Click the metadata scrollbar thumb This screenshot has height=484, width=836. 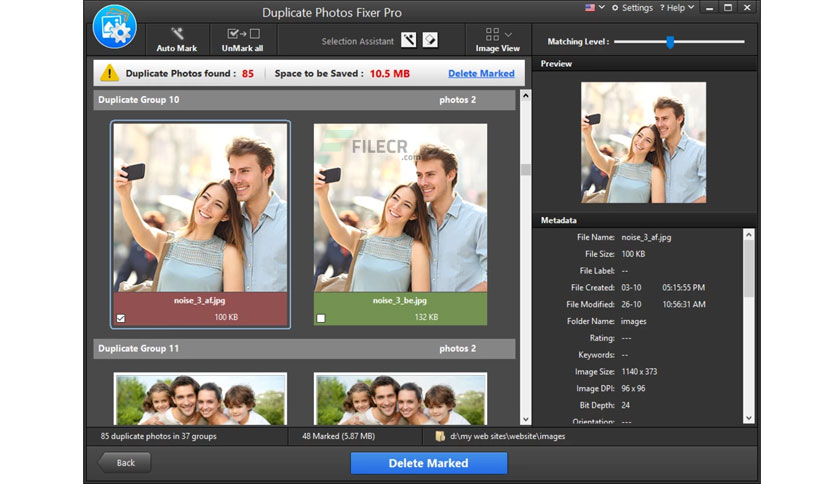[749, 269]
